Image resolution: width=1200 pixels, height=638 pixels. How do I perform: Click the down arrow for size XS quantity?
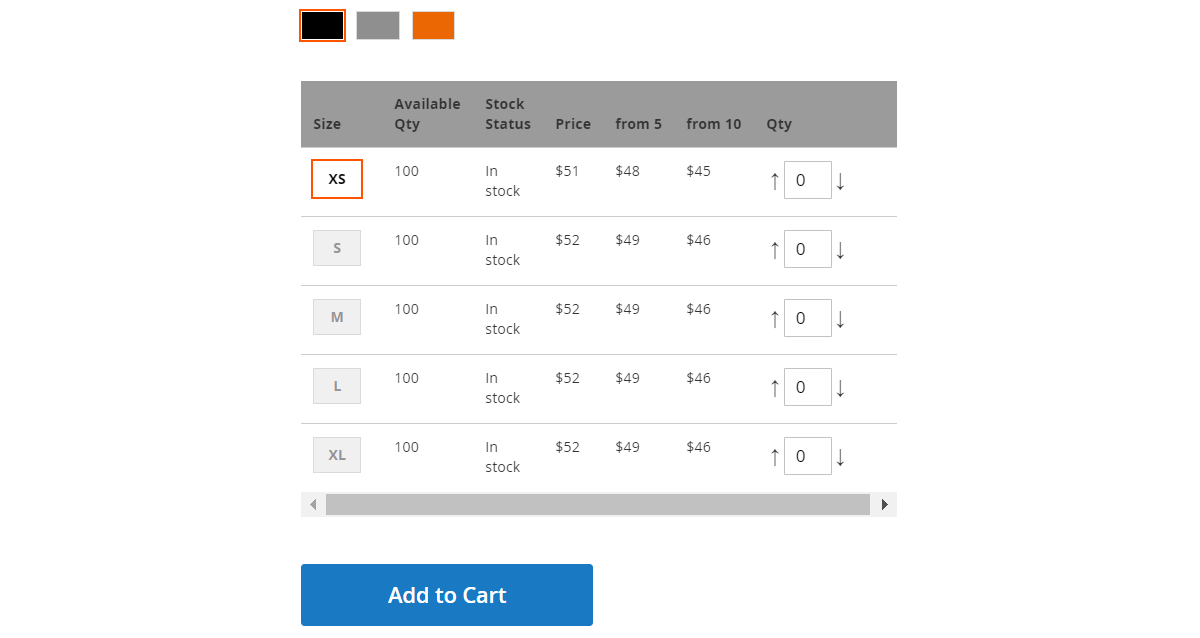[x=840, y=181]
